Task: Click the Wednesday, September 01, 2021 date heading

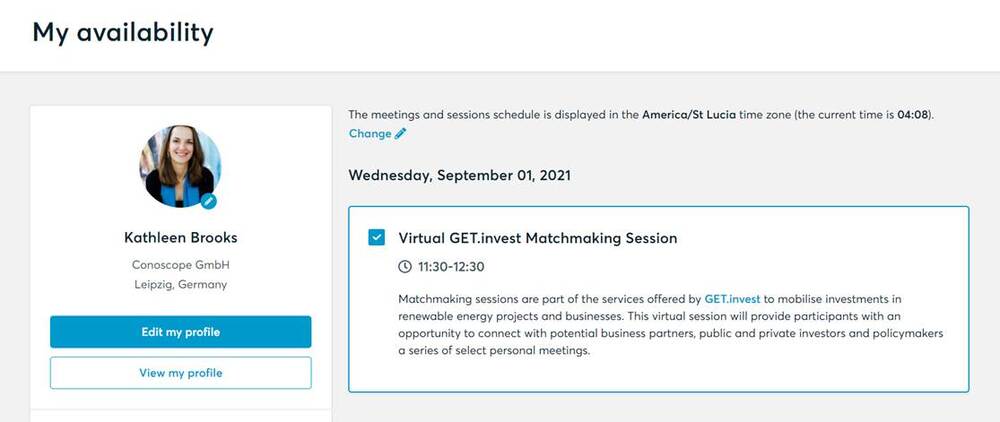Action: (x=459, y=175)
